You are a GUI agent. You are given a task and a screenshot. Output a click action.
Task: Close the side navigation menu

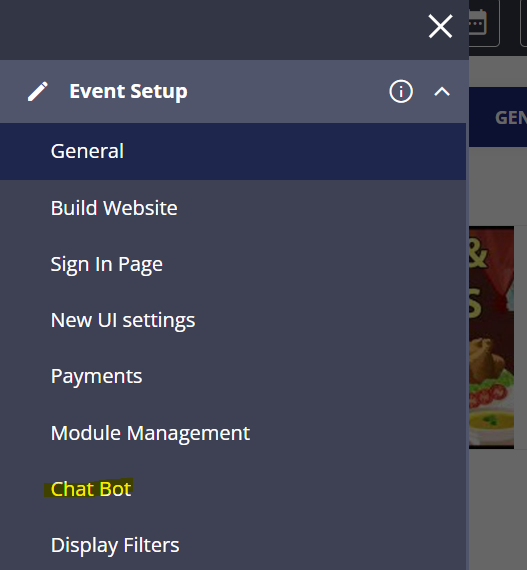[440, 26]
